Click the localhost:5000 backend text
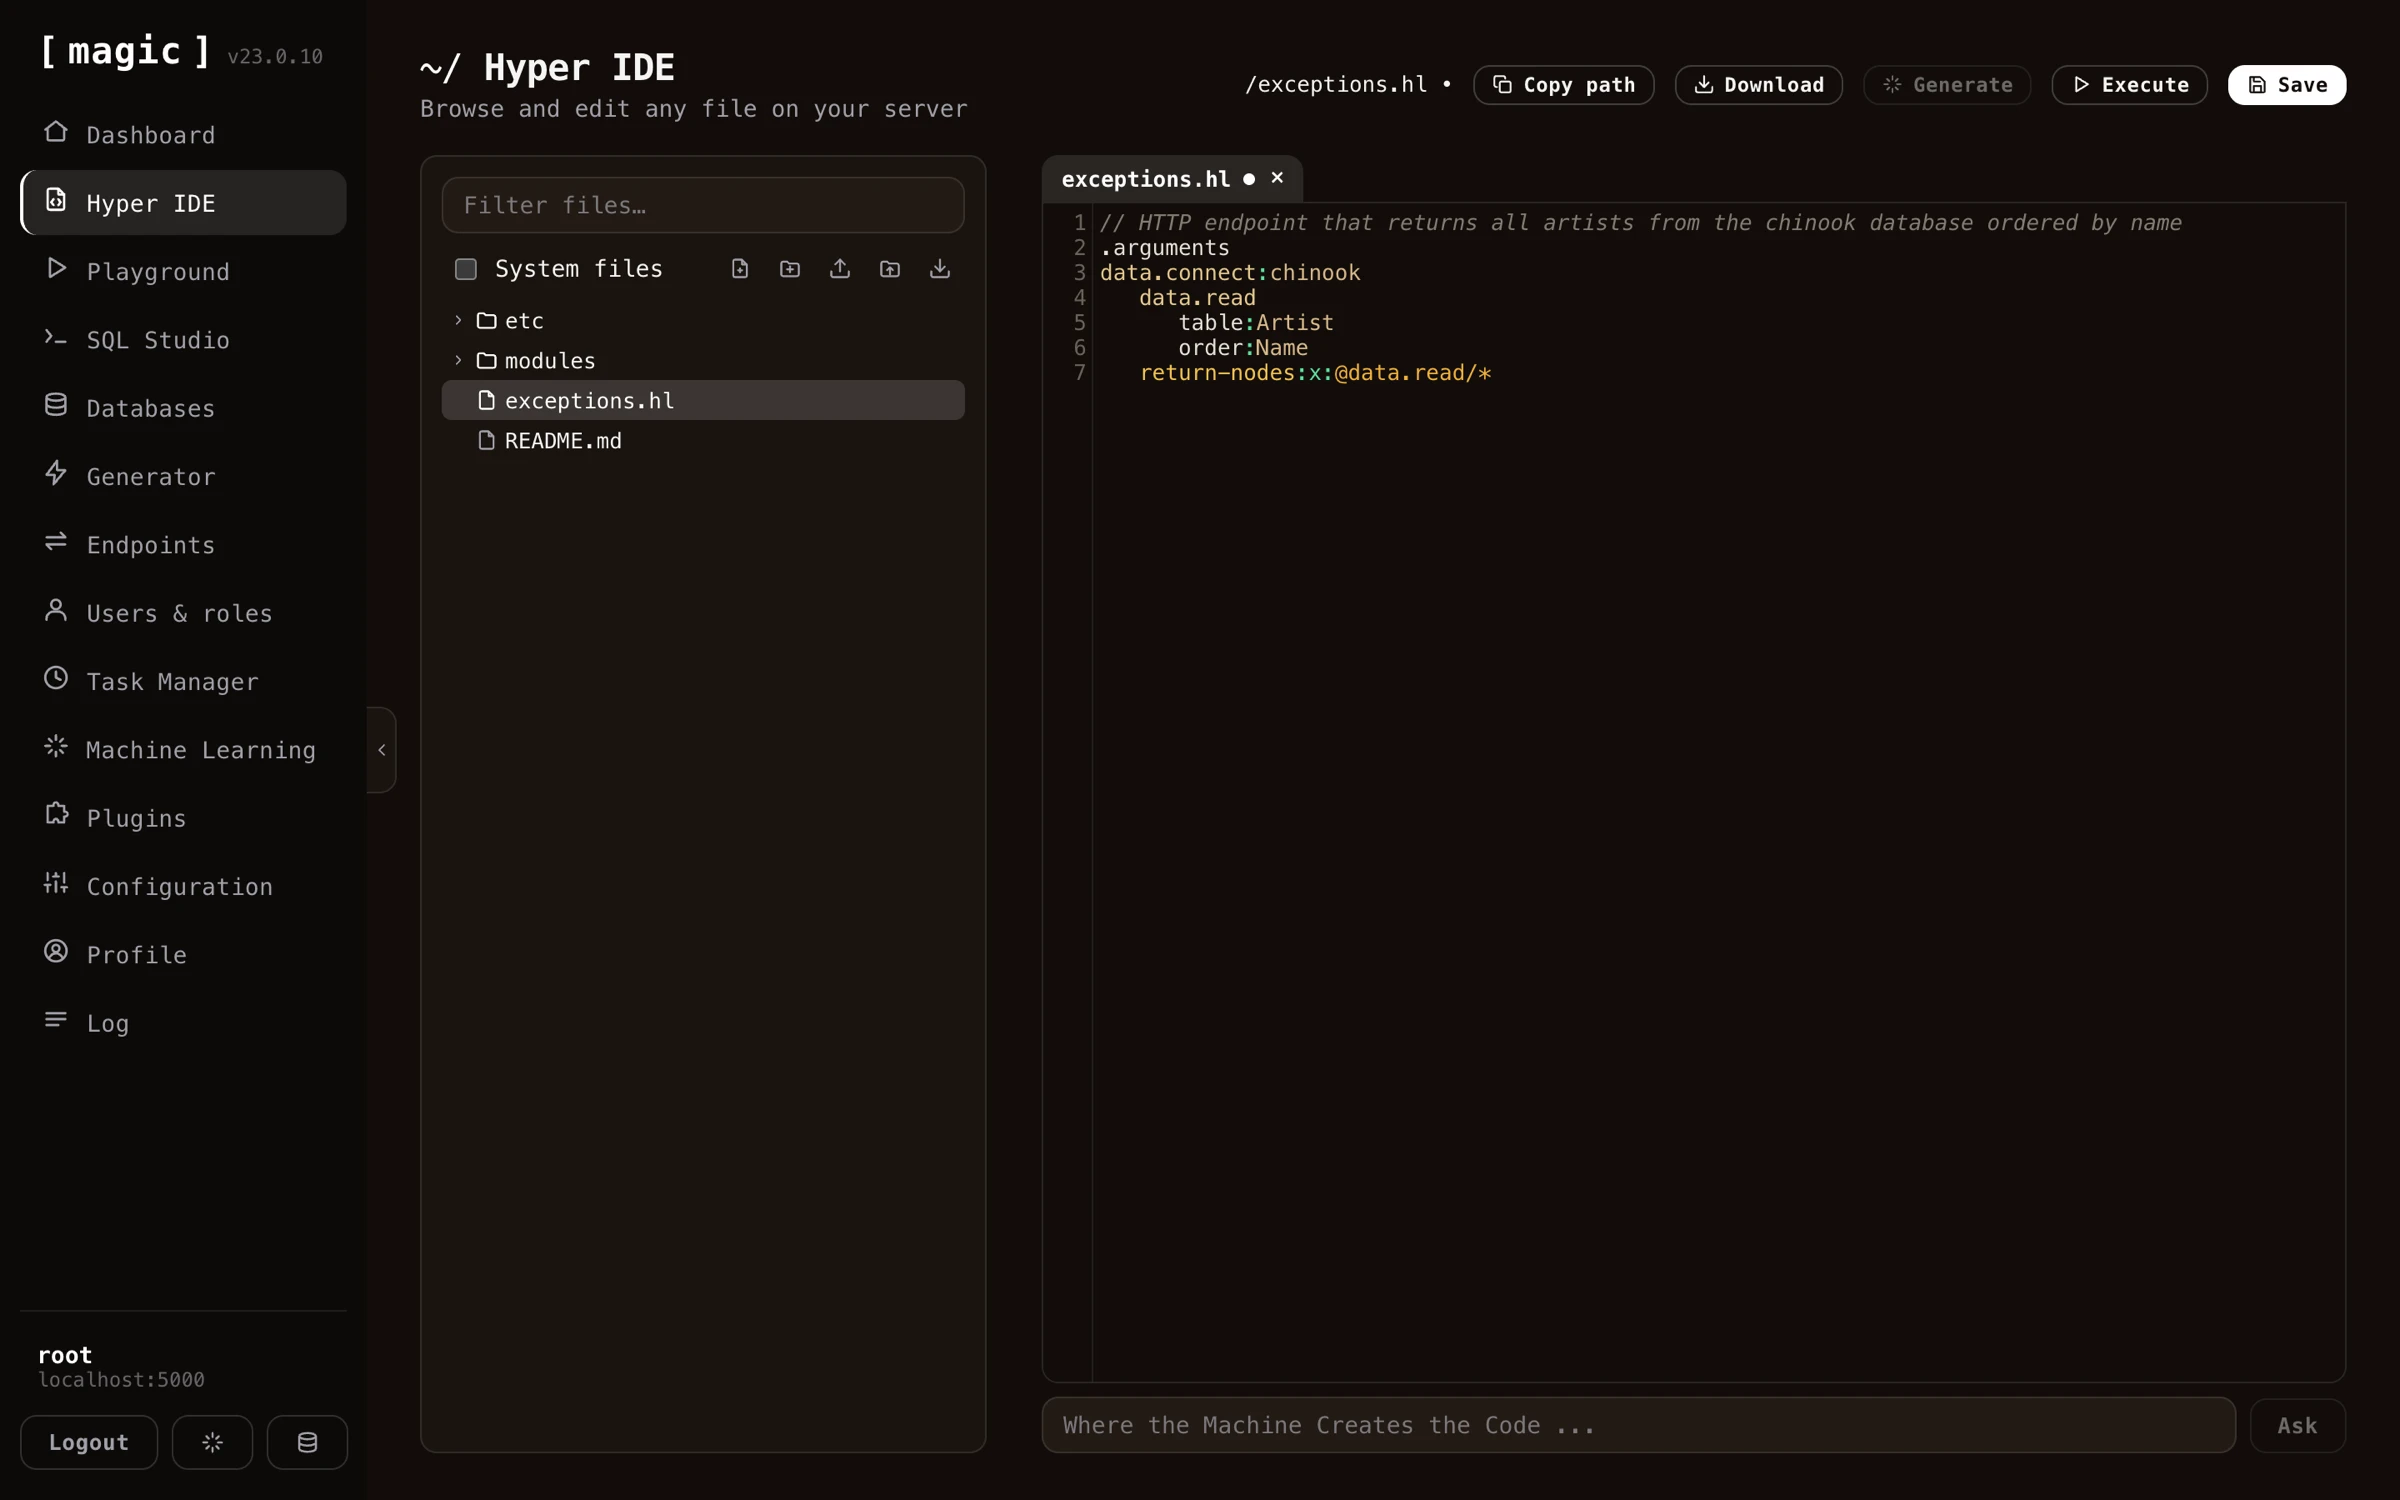This screenshot has height=1500, width=2400. coord(121,1380)
